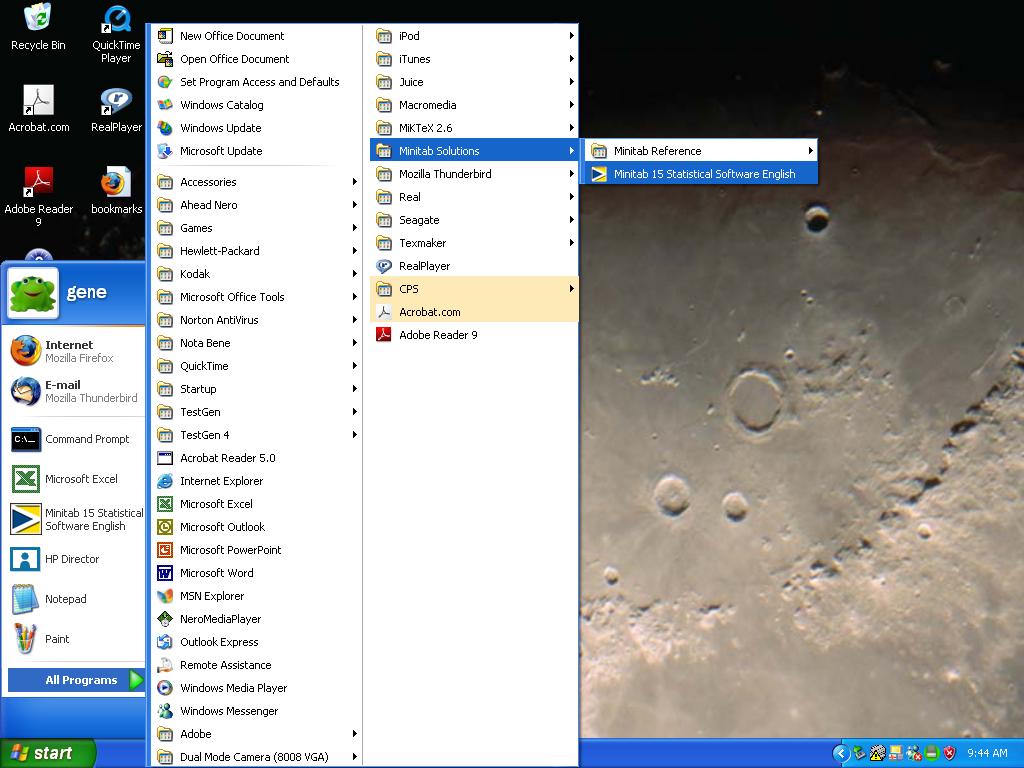Launch Minitab 15 Statistical Software English in submenu

[704, 174]
